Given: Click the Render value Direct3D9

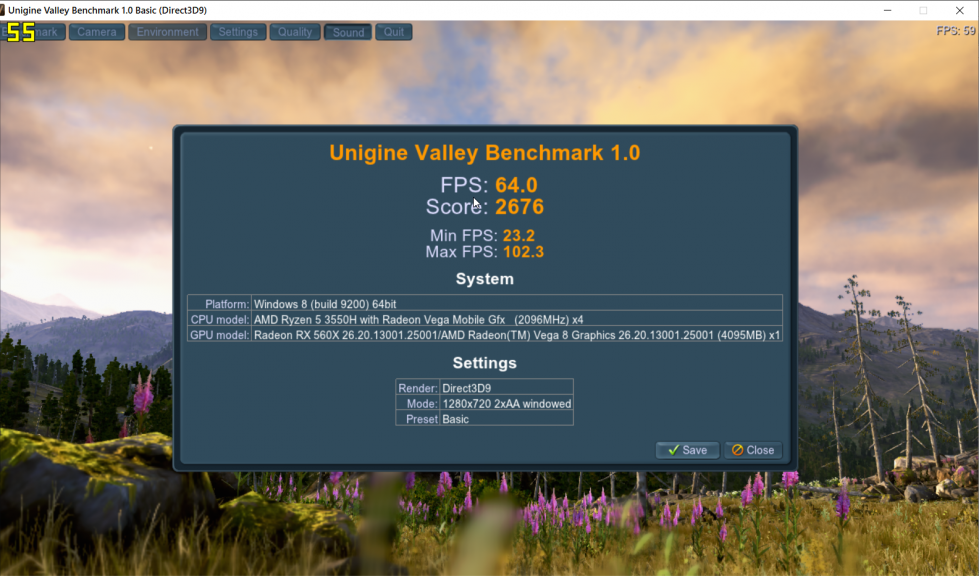Looking at the screenshot, I should pyautogui.click(x=466, y=388).
